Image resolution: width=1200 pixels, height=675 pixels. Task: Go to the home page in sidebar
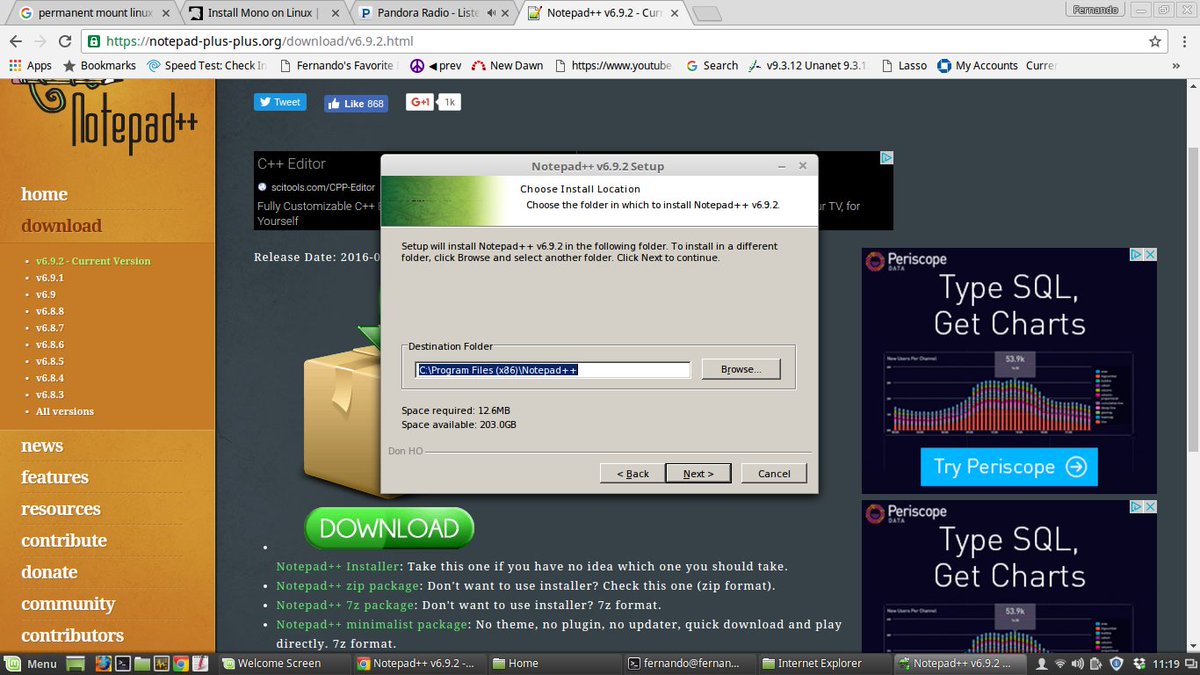[44, 194]
